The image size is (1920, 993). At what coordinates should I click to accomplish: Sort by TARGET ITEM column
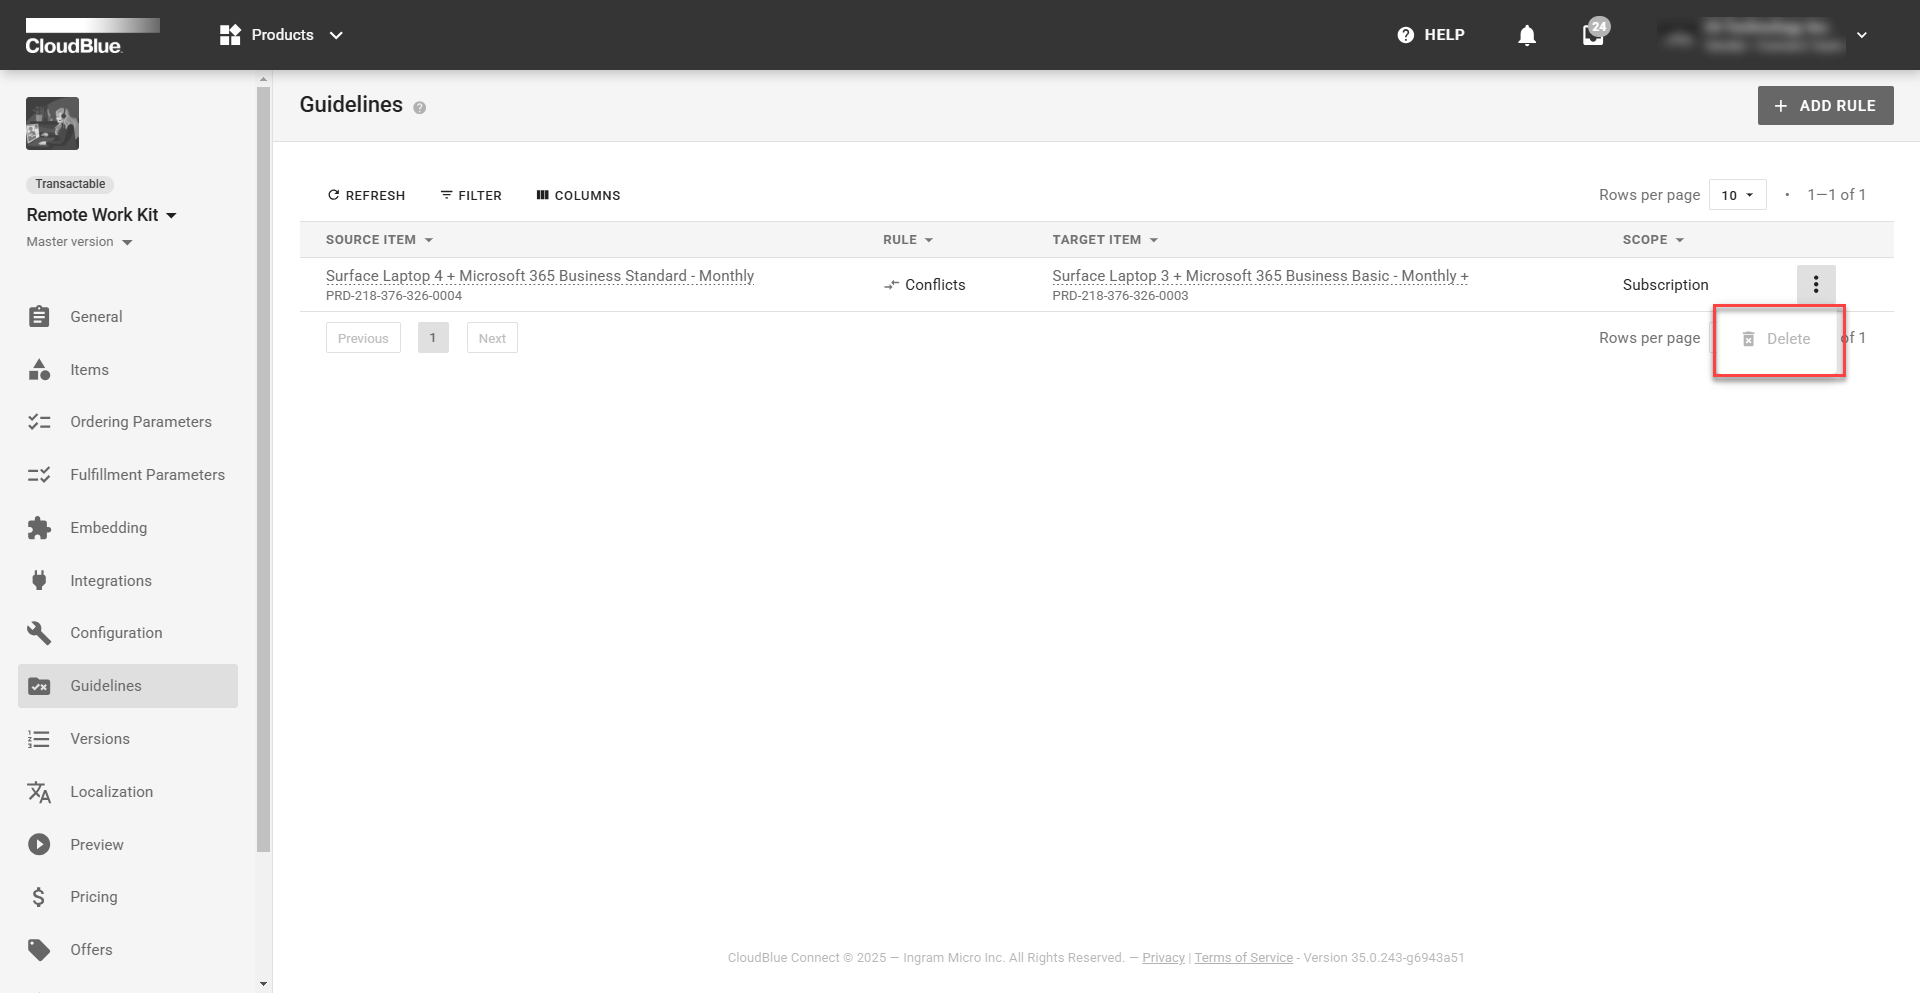(1105, 240)
